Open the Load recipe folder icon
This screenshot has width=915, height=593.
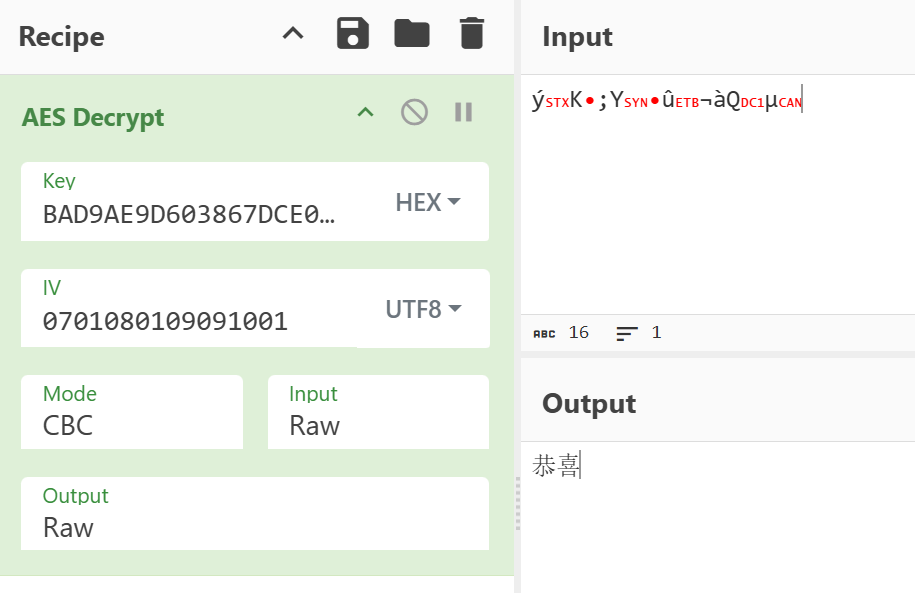point(411,35)
